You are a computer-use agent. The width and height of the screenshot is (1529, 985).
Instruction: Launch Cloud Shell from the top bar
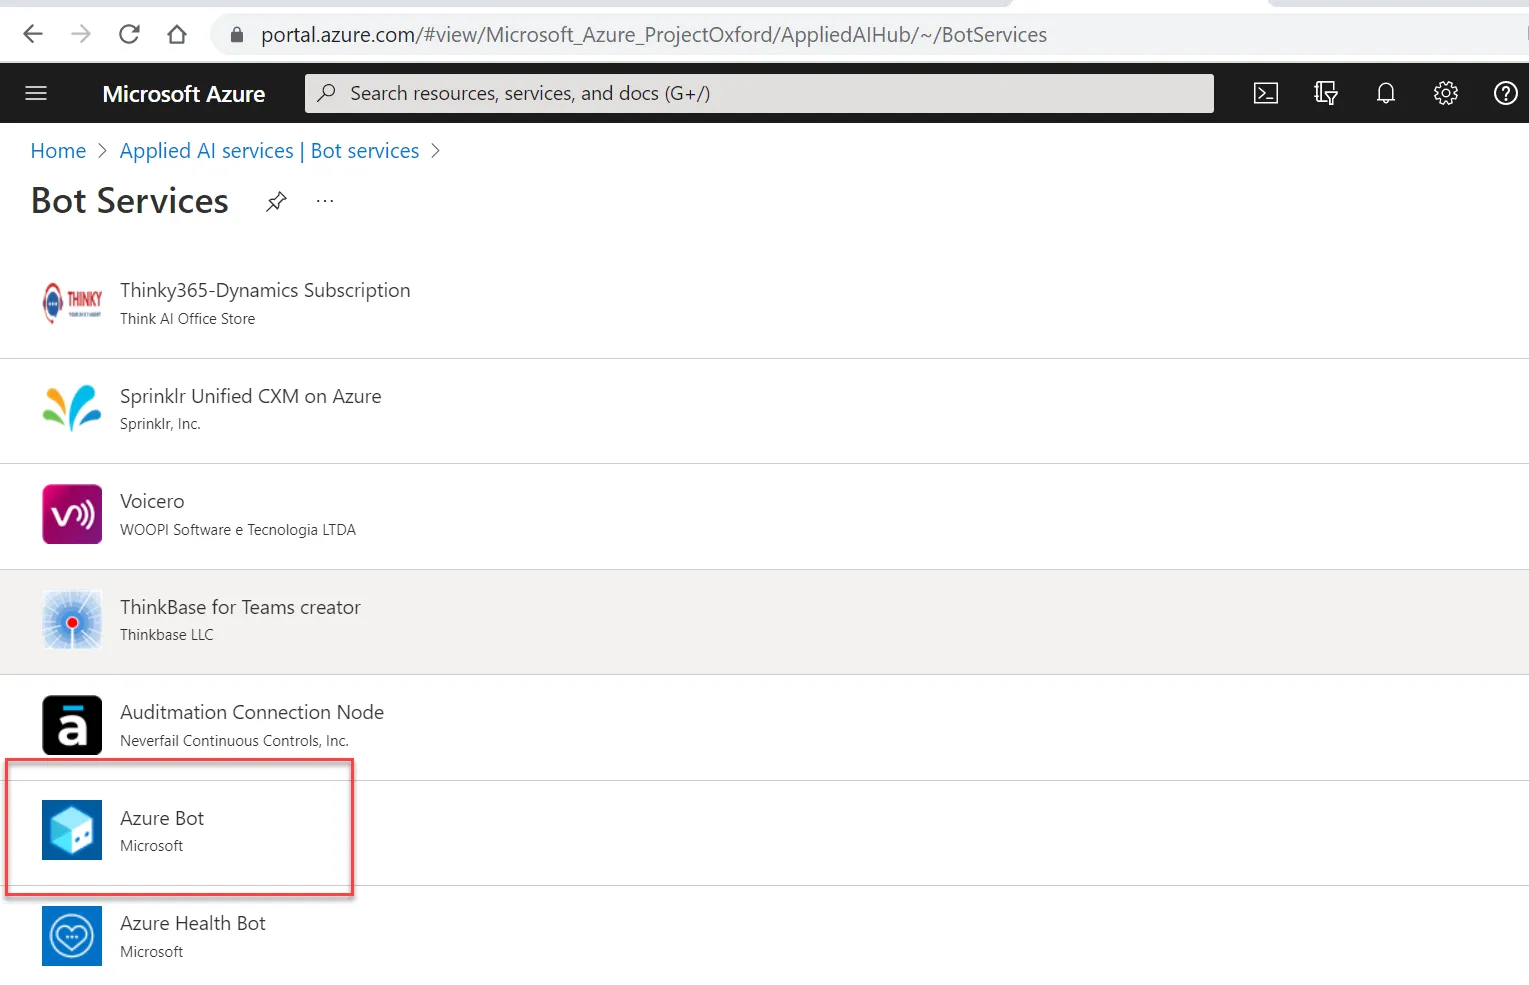pos(1266,93)
